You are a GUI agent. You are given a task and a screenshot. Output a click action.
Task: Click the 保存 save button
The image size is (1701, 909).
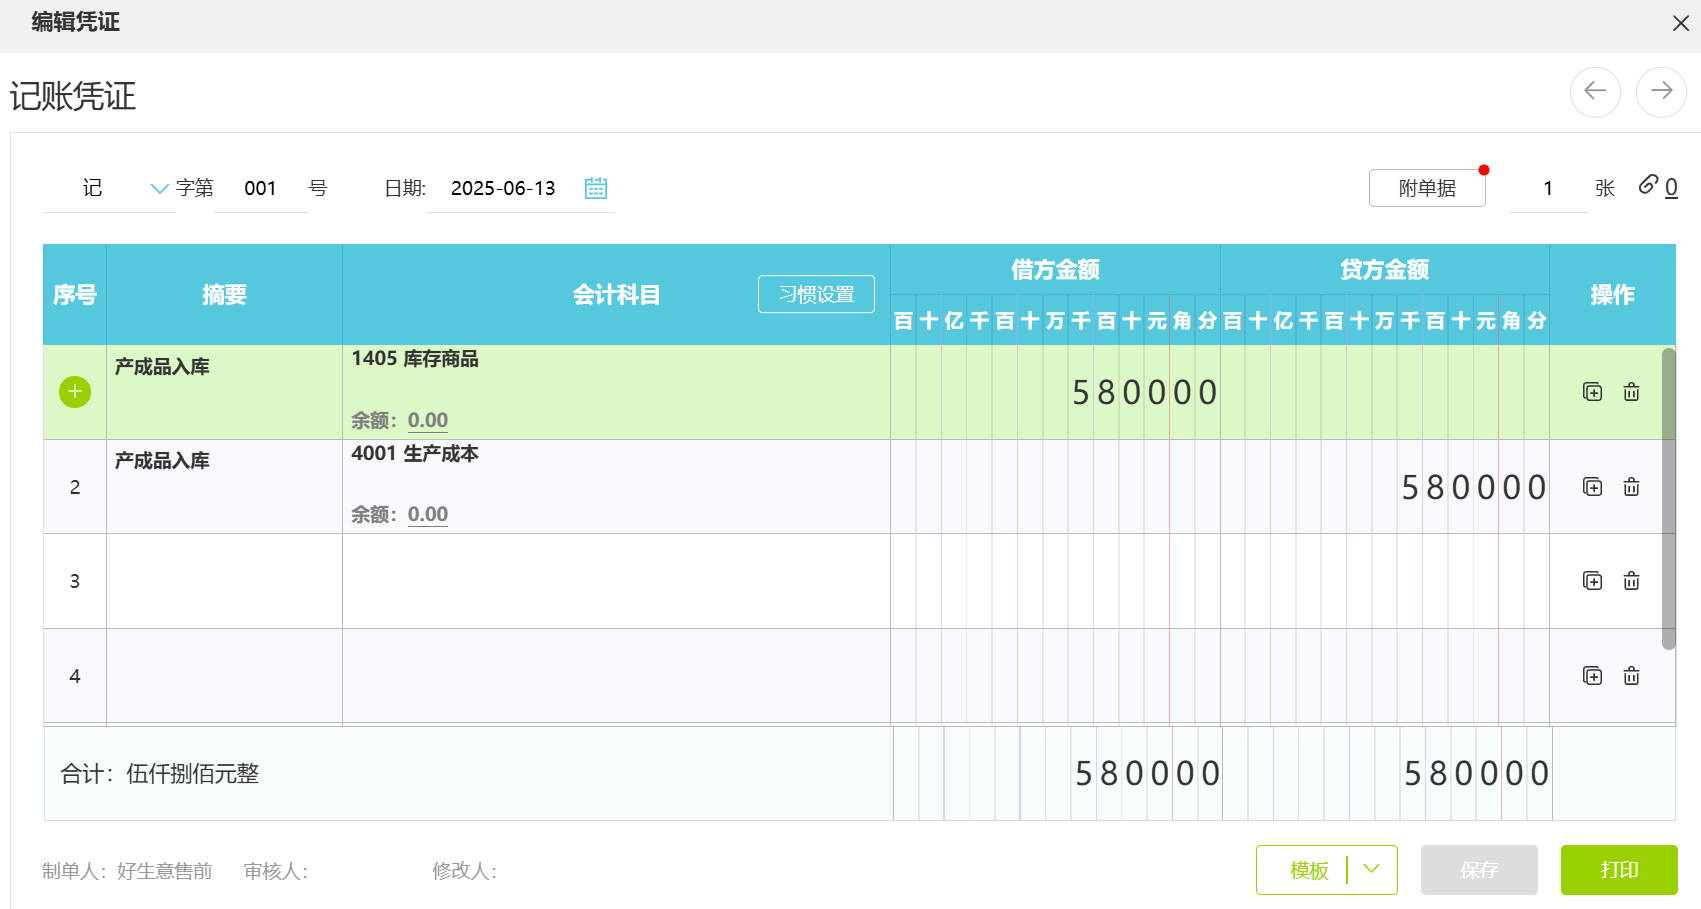pyautogui.click(x=1479, y=870)
